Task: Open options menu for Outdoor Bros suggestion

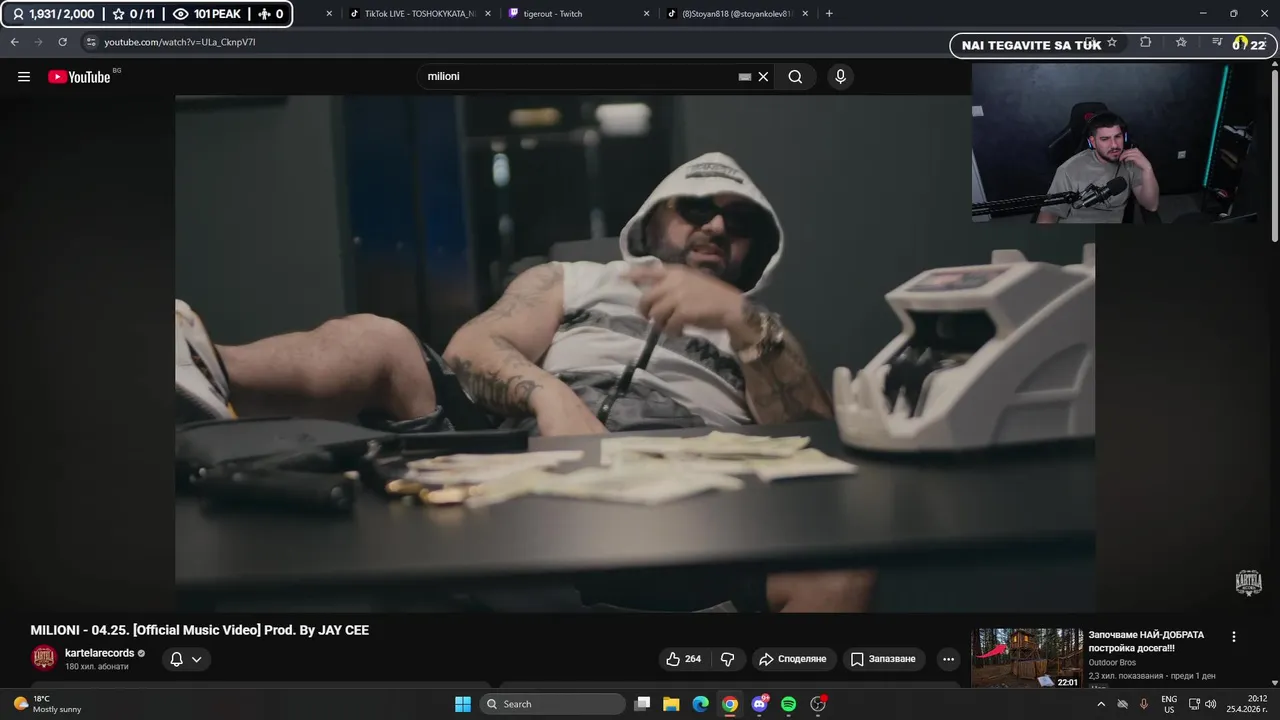Action: pos(1233,636)
